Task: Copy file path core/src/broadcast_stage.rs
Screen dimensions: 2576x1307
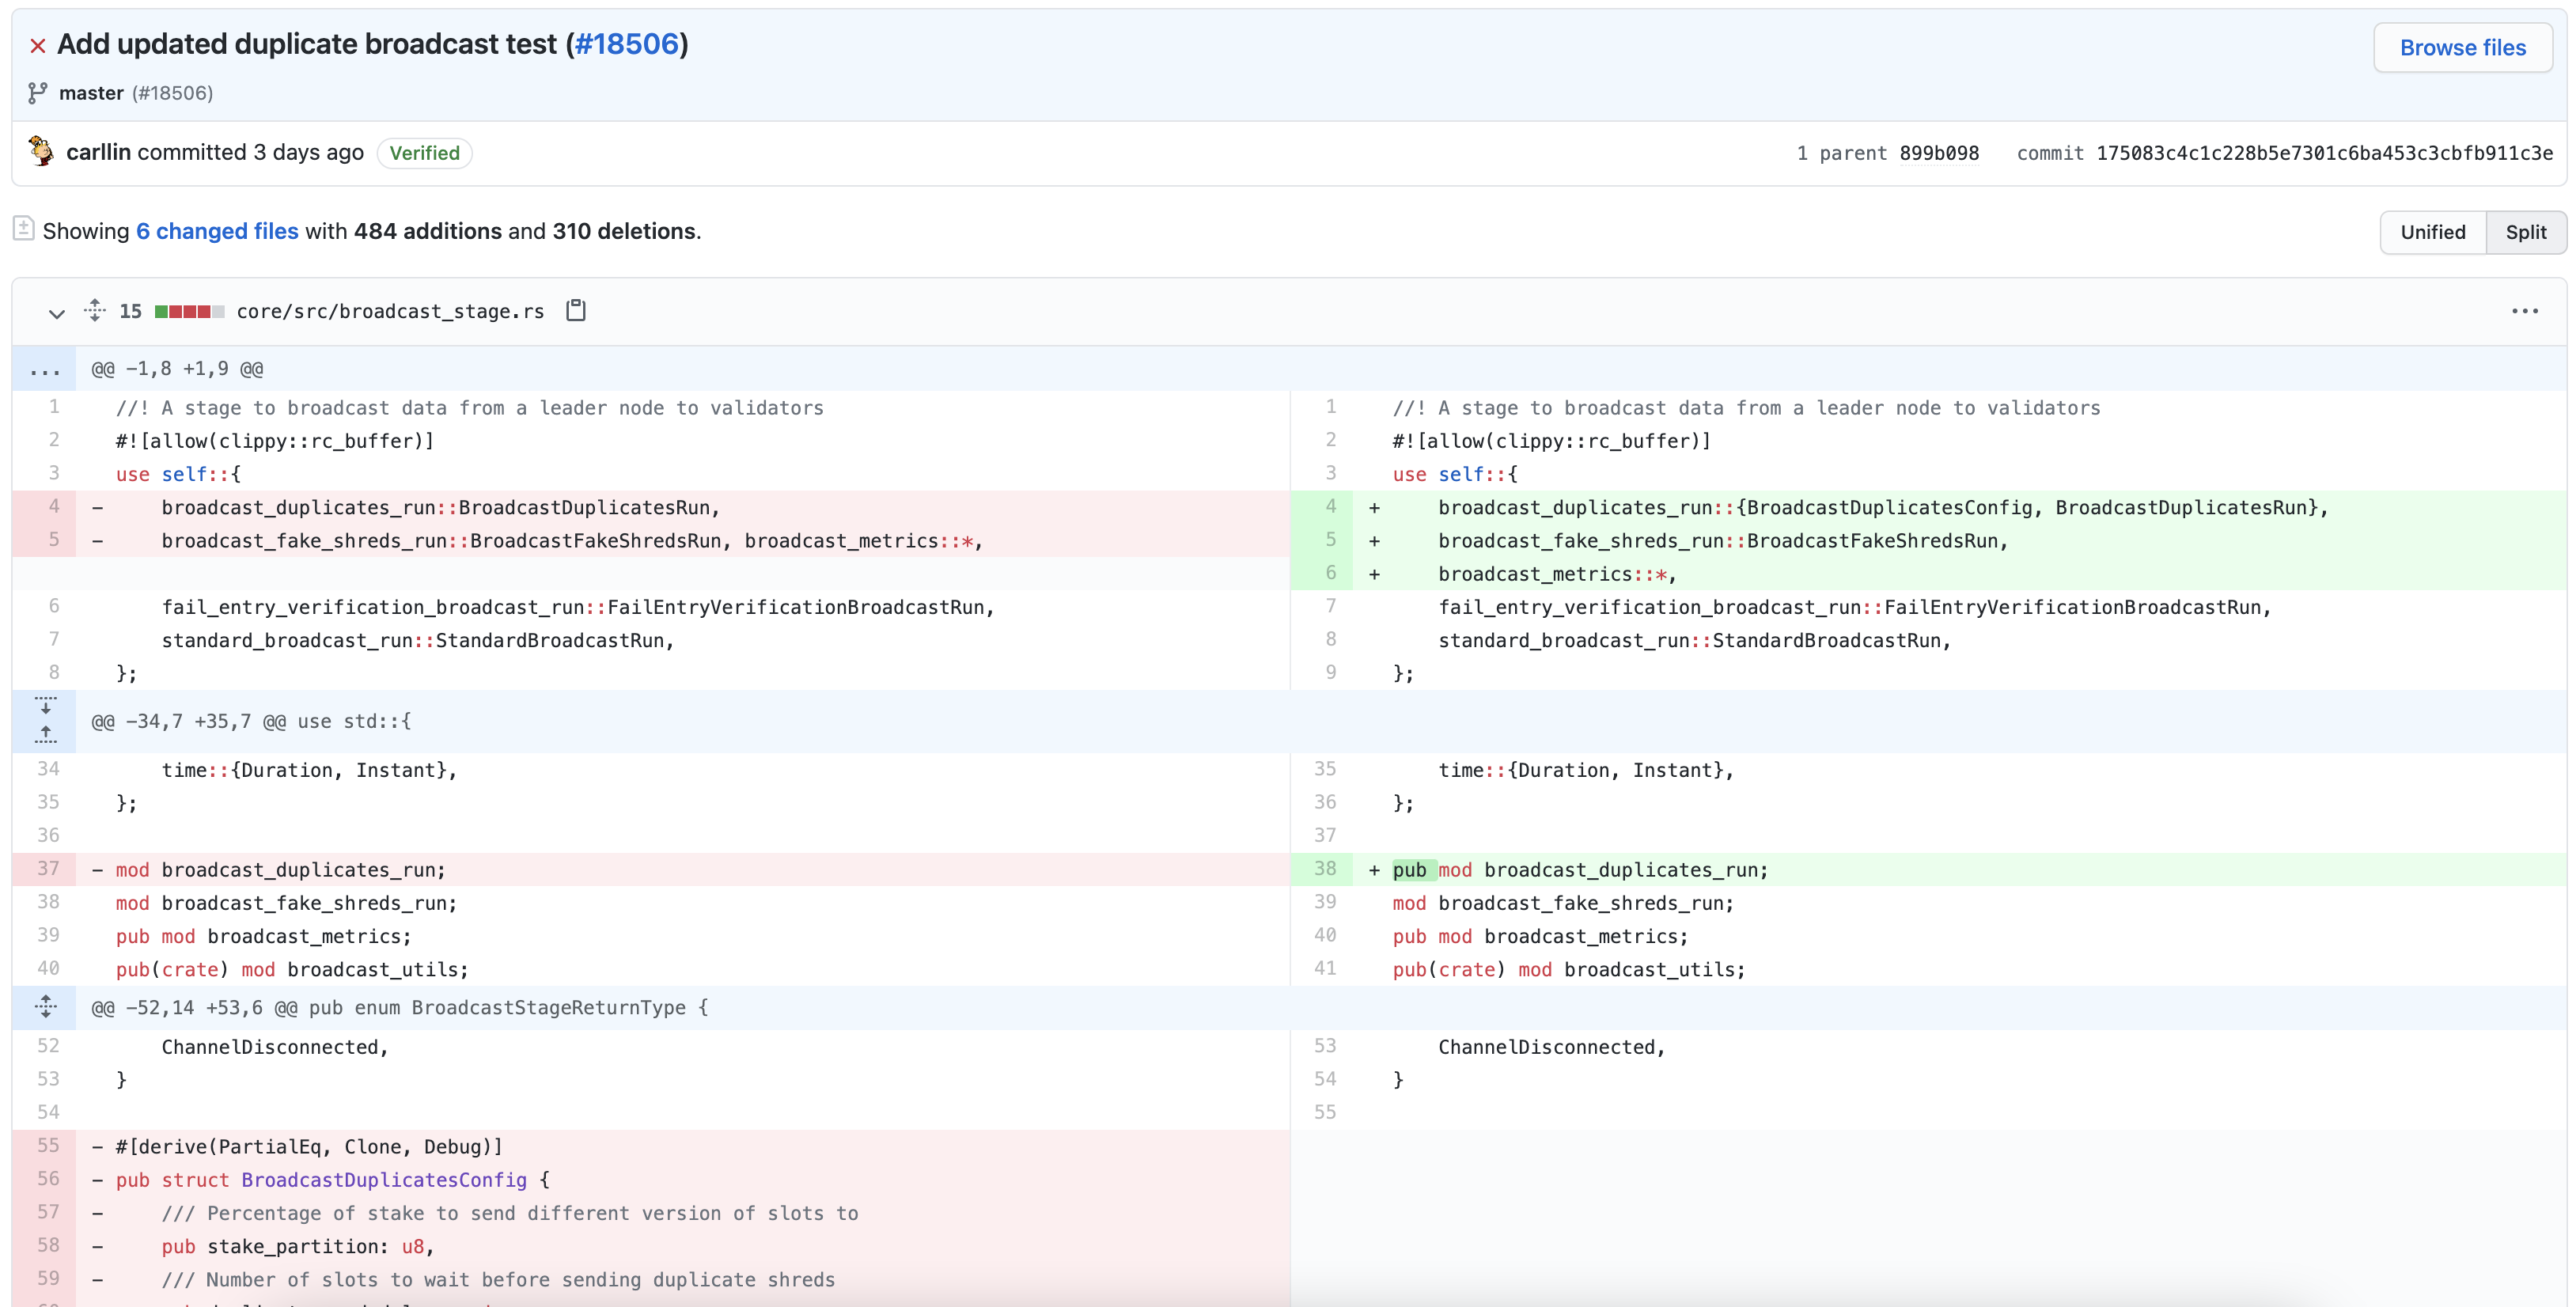Action: click(x=576, y=310)
